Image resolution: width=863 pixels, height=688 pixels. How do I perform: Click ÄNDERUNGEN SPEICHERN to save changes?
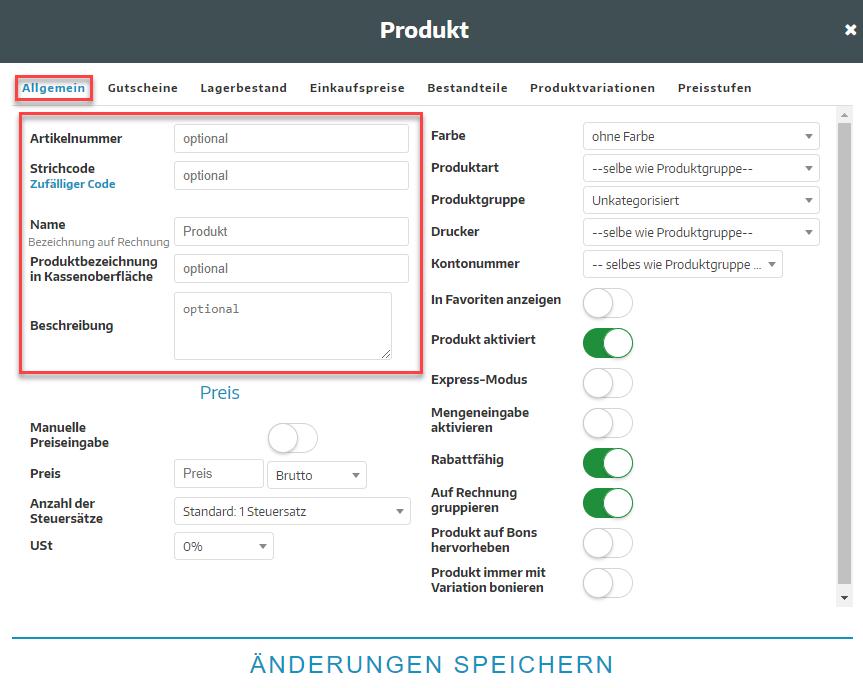(x=432, y=664)
